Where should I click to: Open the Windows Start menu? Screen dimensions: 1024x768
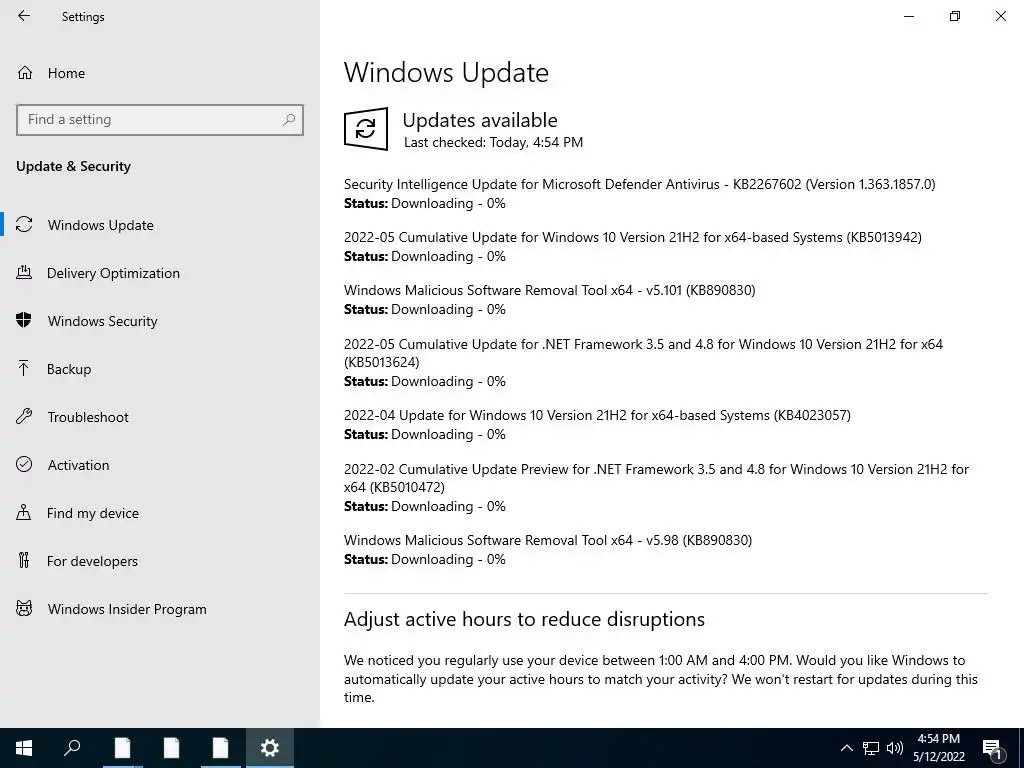pyautogui.click(x=24, y=748)
